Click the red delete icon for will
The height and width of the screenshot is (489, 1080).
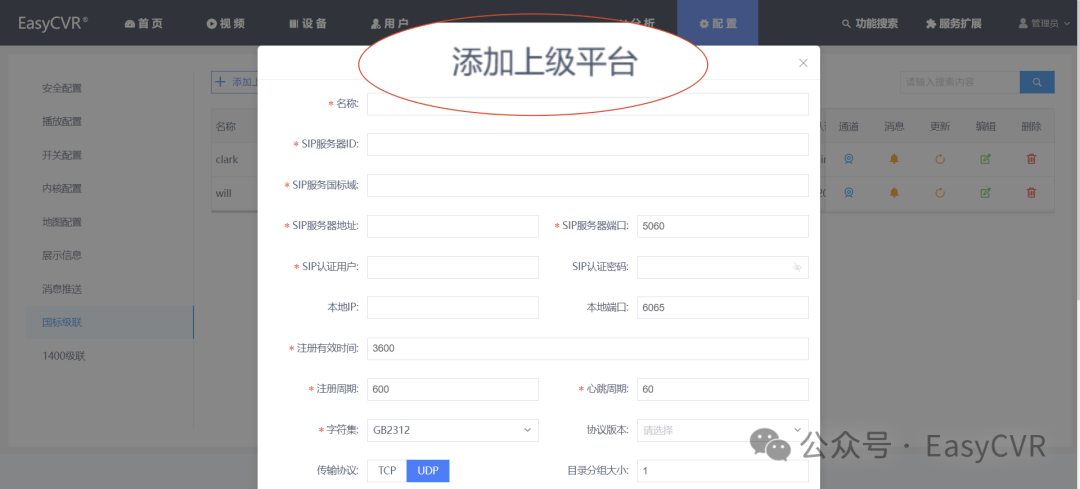(x=1031, y=193)
